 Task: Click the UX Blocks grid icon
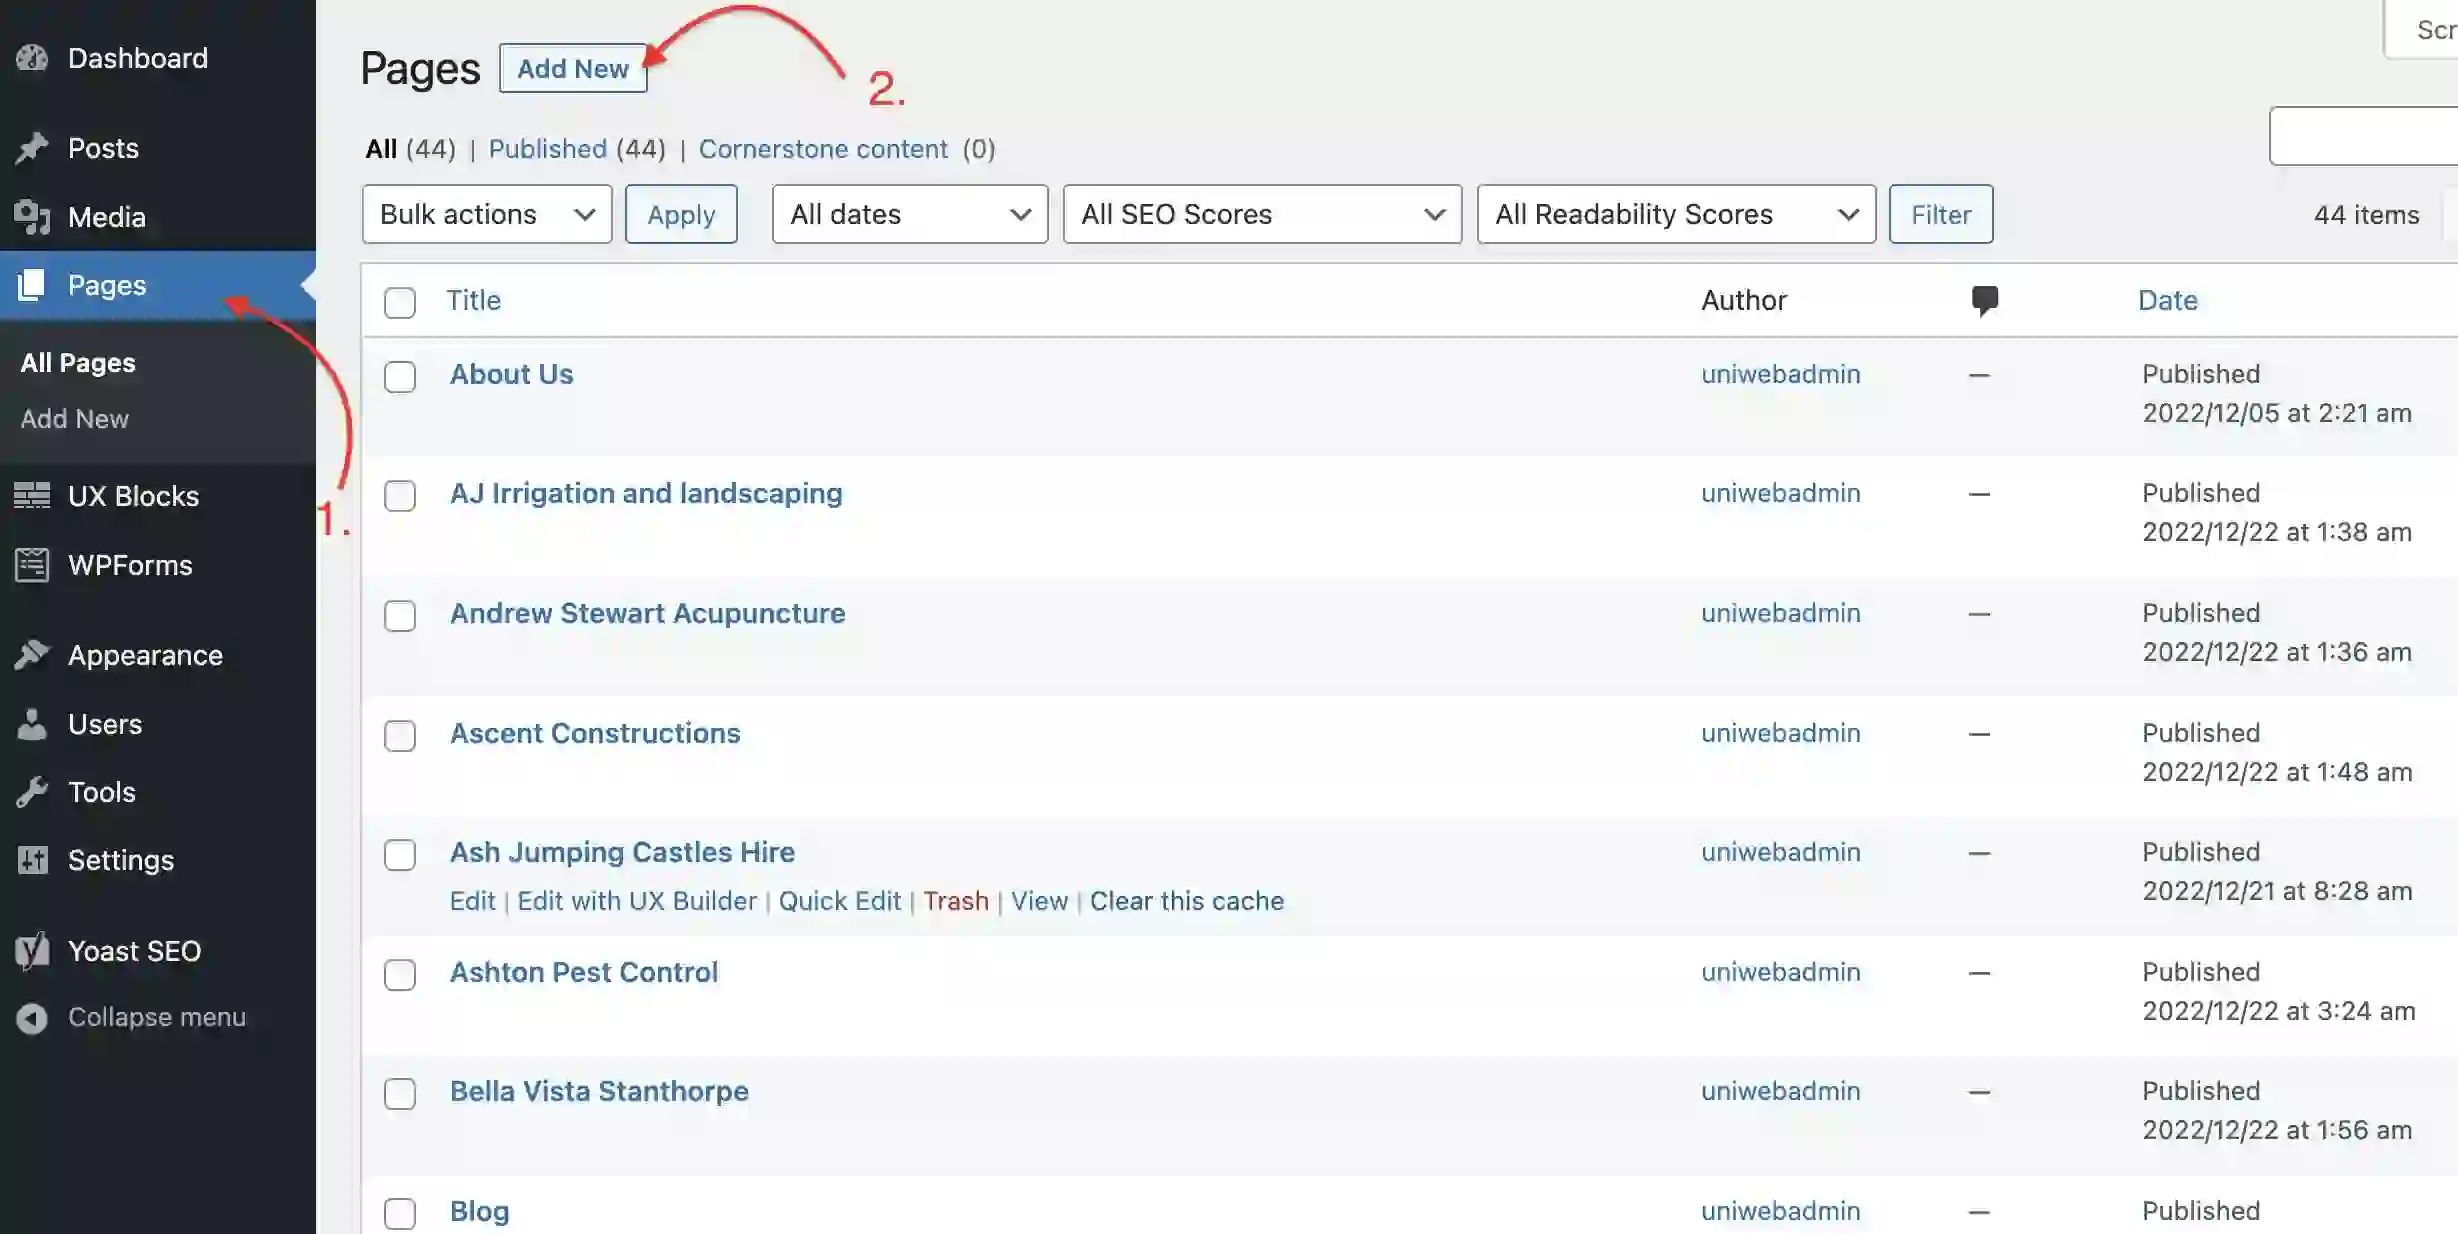(32, 495)
